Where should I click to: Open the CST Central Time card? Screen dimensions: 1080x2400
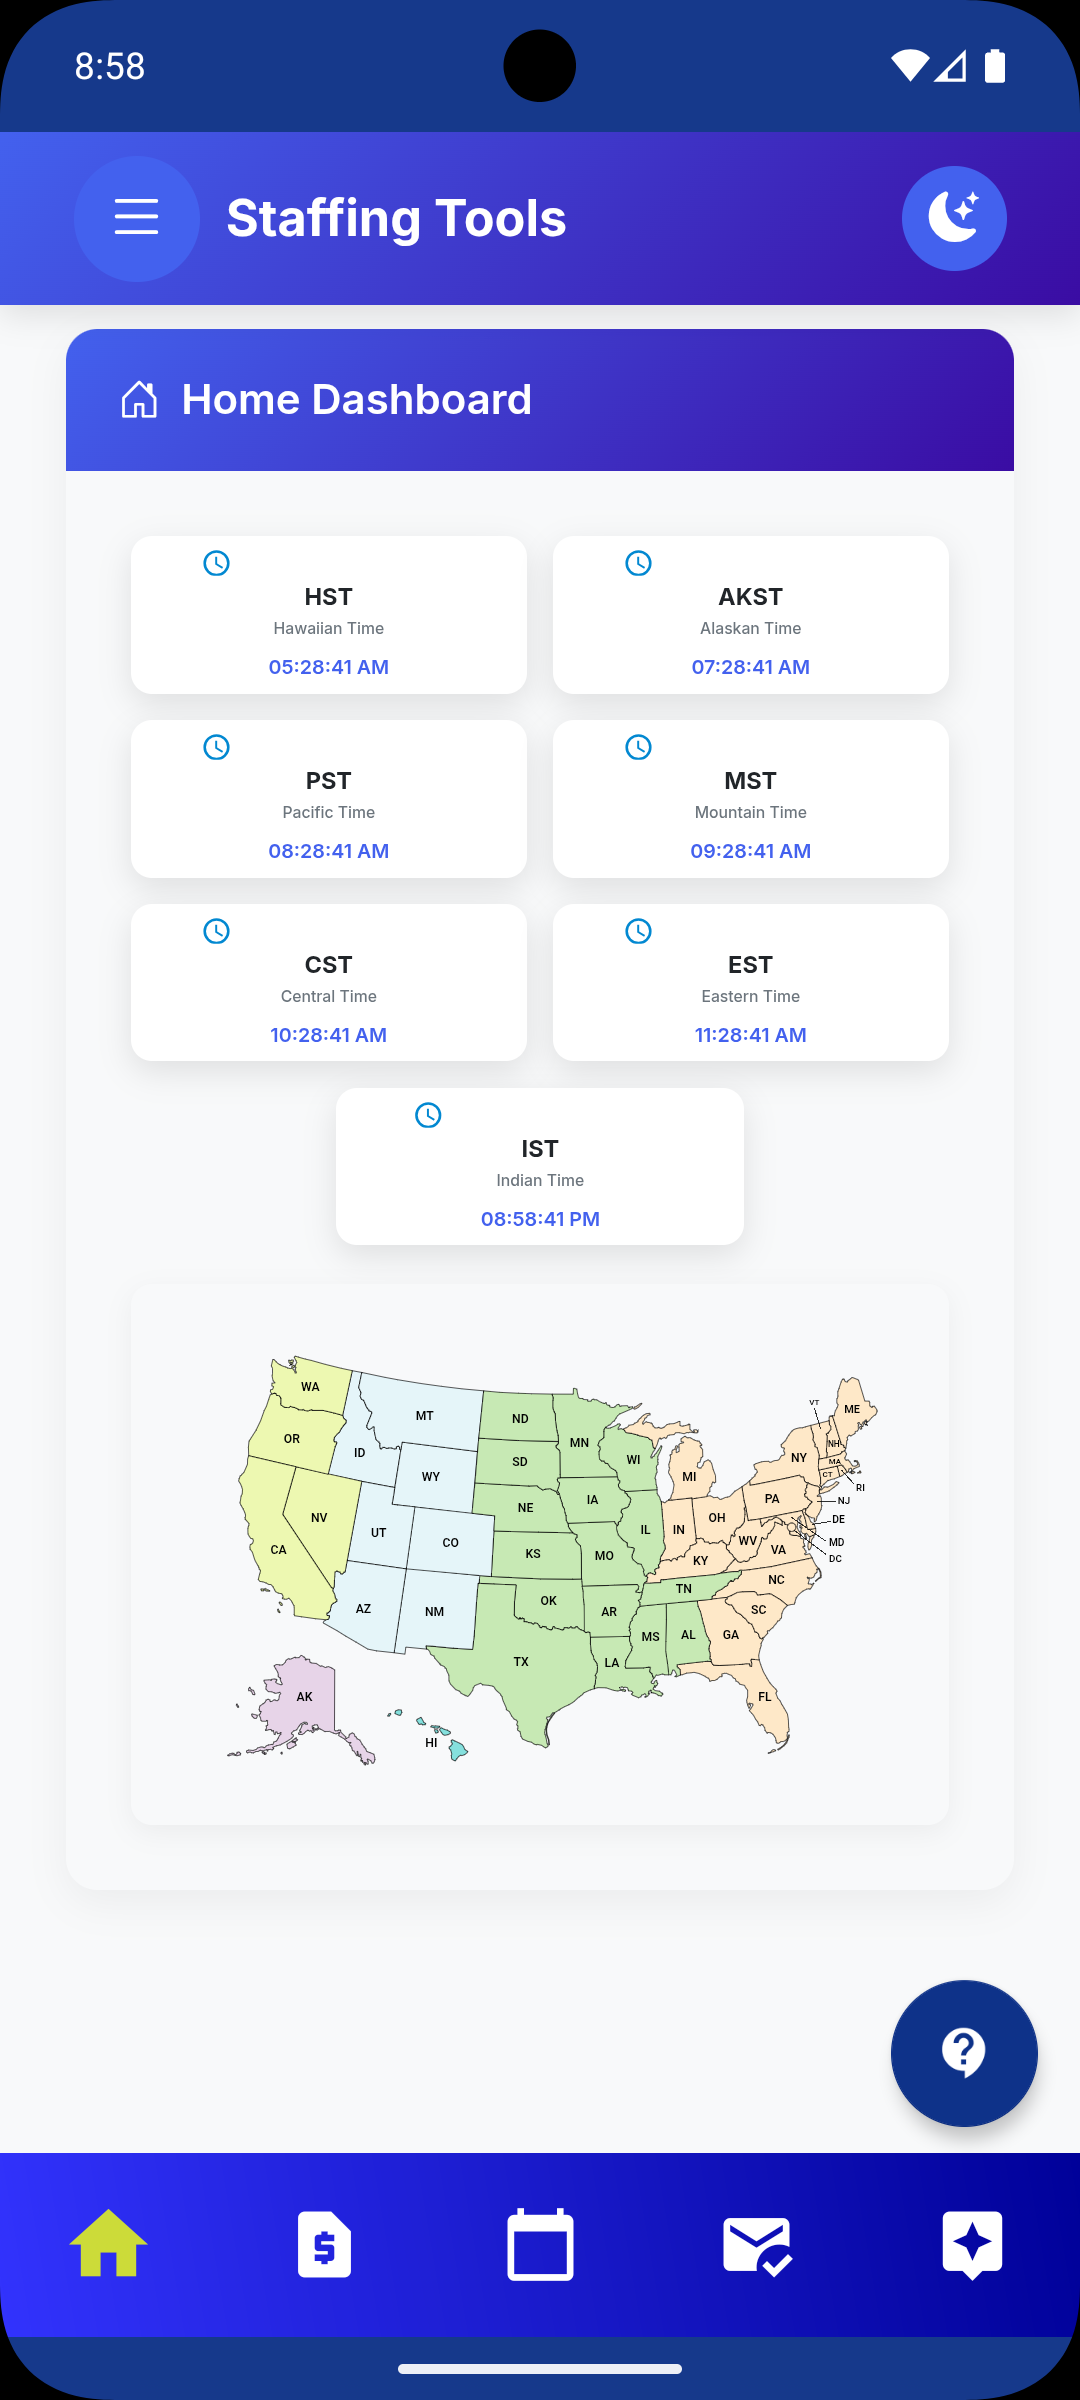(329, 983)
